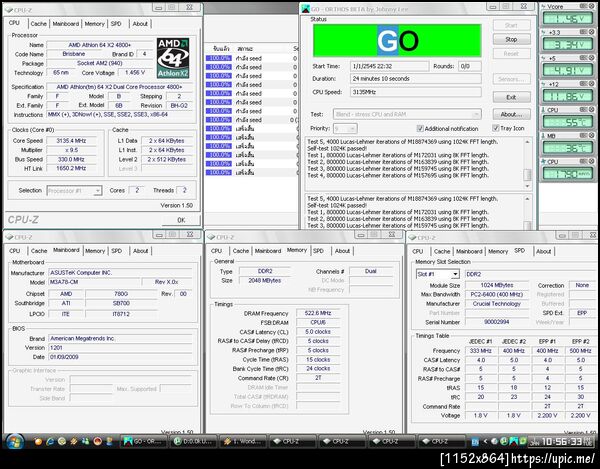Click the circular icon on +5 sensor header
The width and height of the screenshot is (600, 469).
[x=592, y=58]
